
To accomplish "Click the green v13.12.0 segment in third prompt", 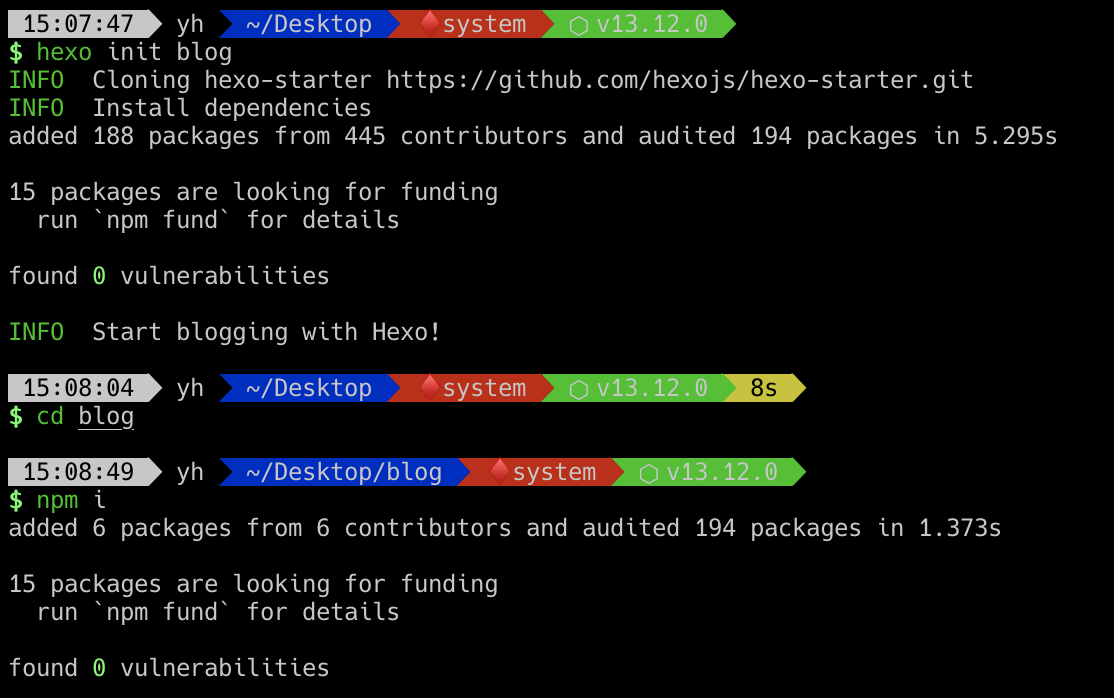I will (x=709, y=472).
